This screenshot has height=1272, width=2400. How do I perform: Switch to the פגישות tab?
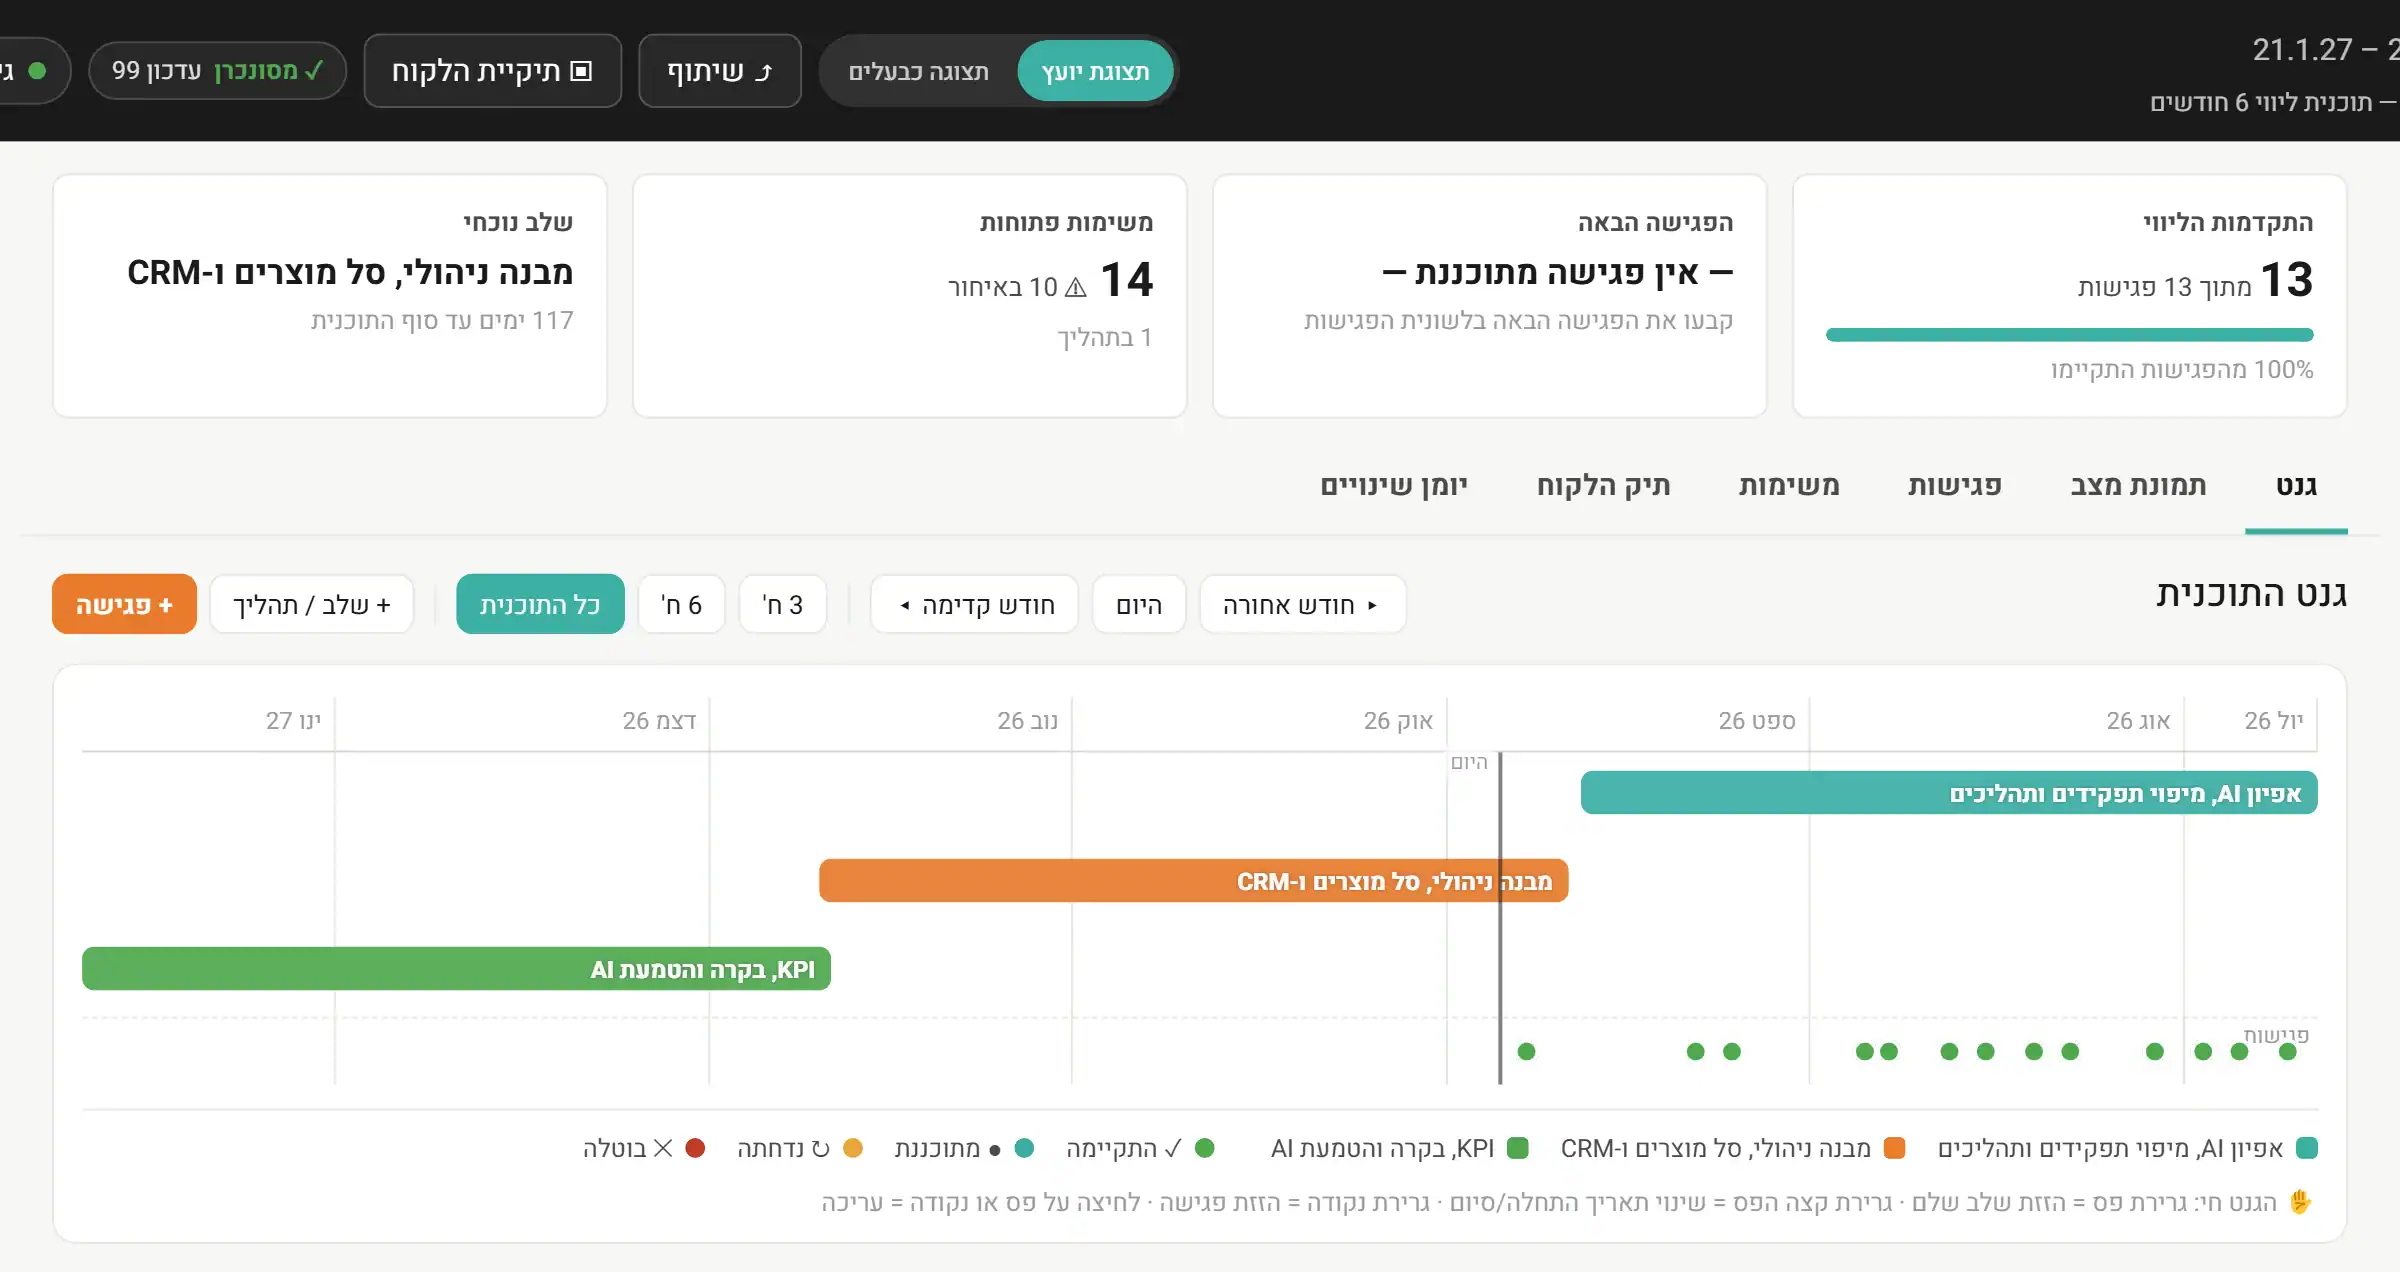1954,486
